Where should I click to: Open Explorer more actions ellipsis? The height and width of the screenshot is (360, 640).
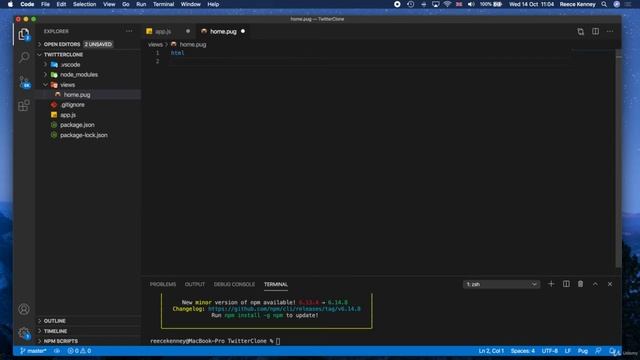(129, 31)
